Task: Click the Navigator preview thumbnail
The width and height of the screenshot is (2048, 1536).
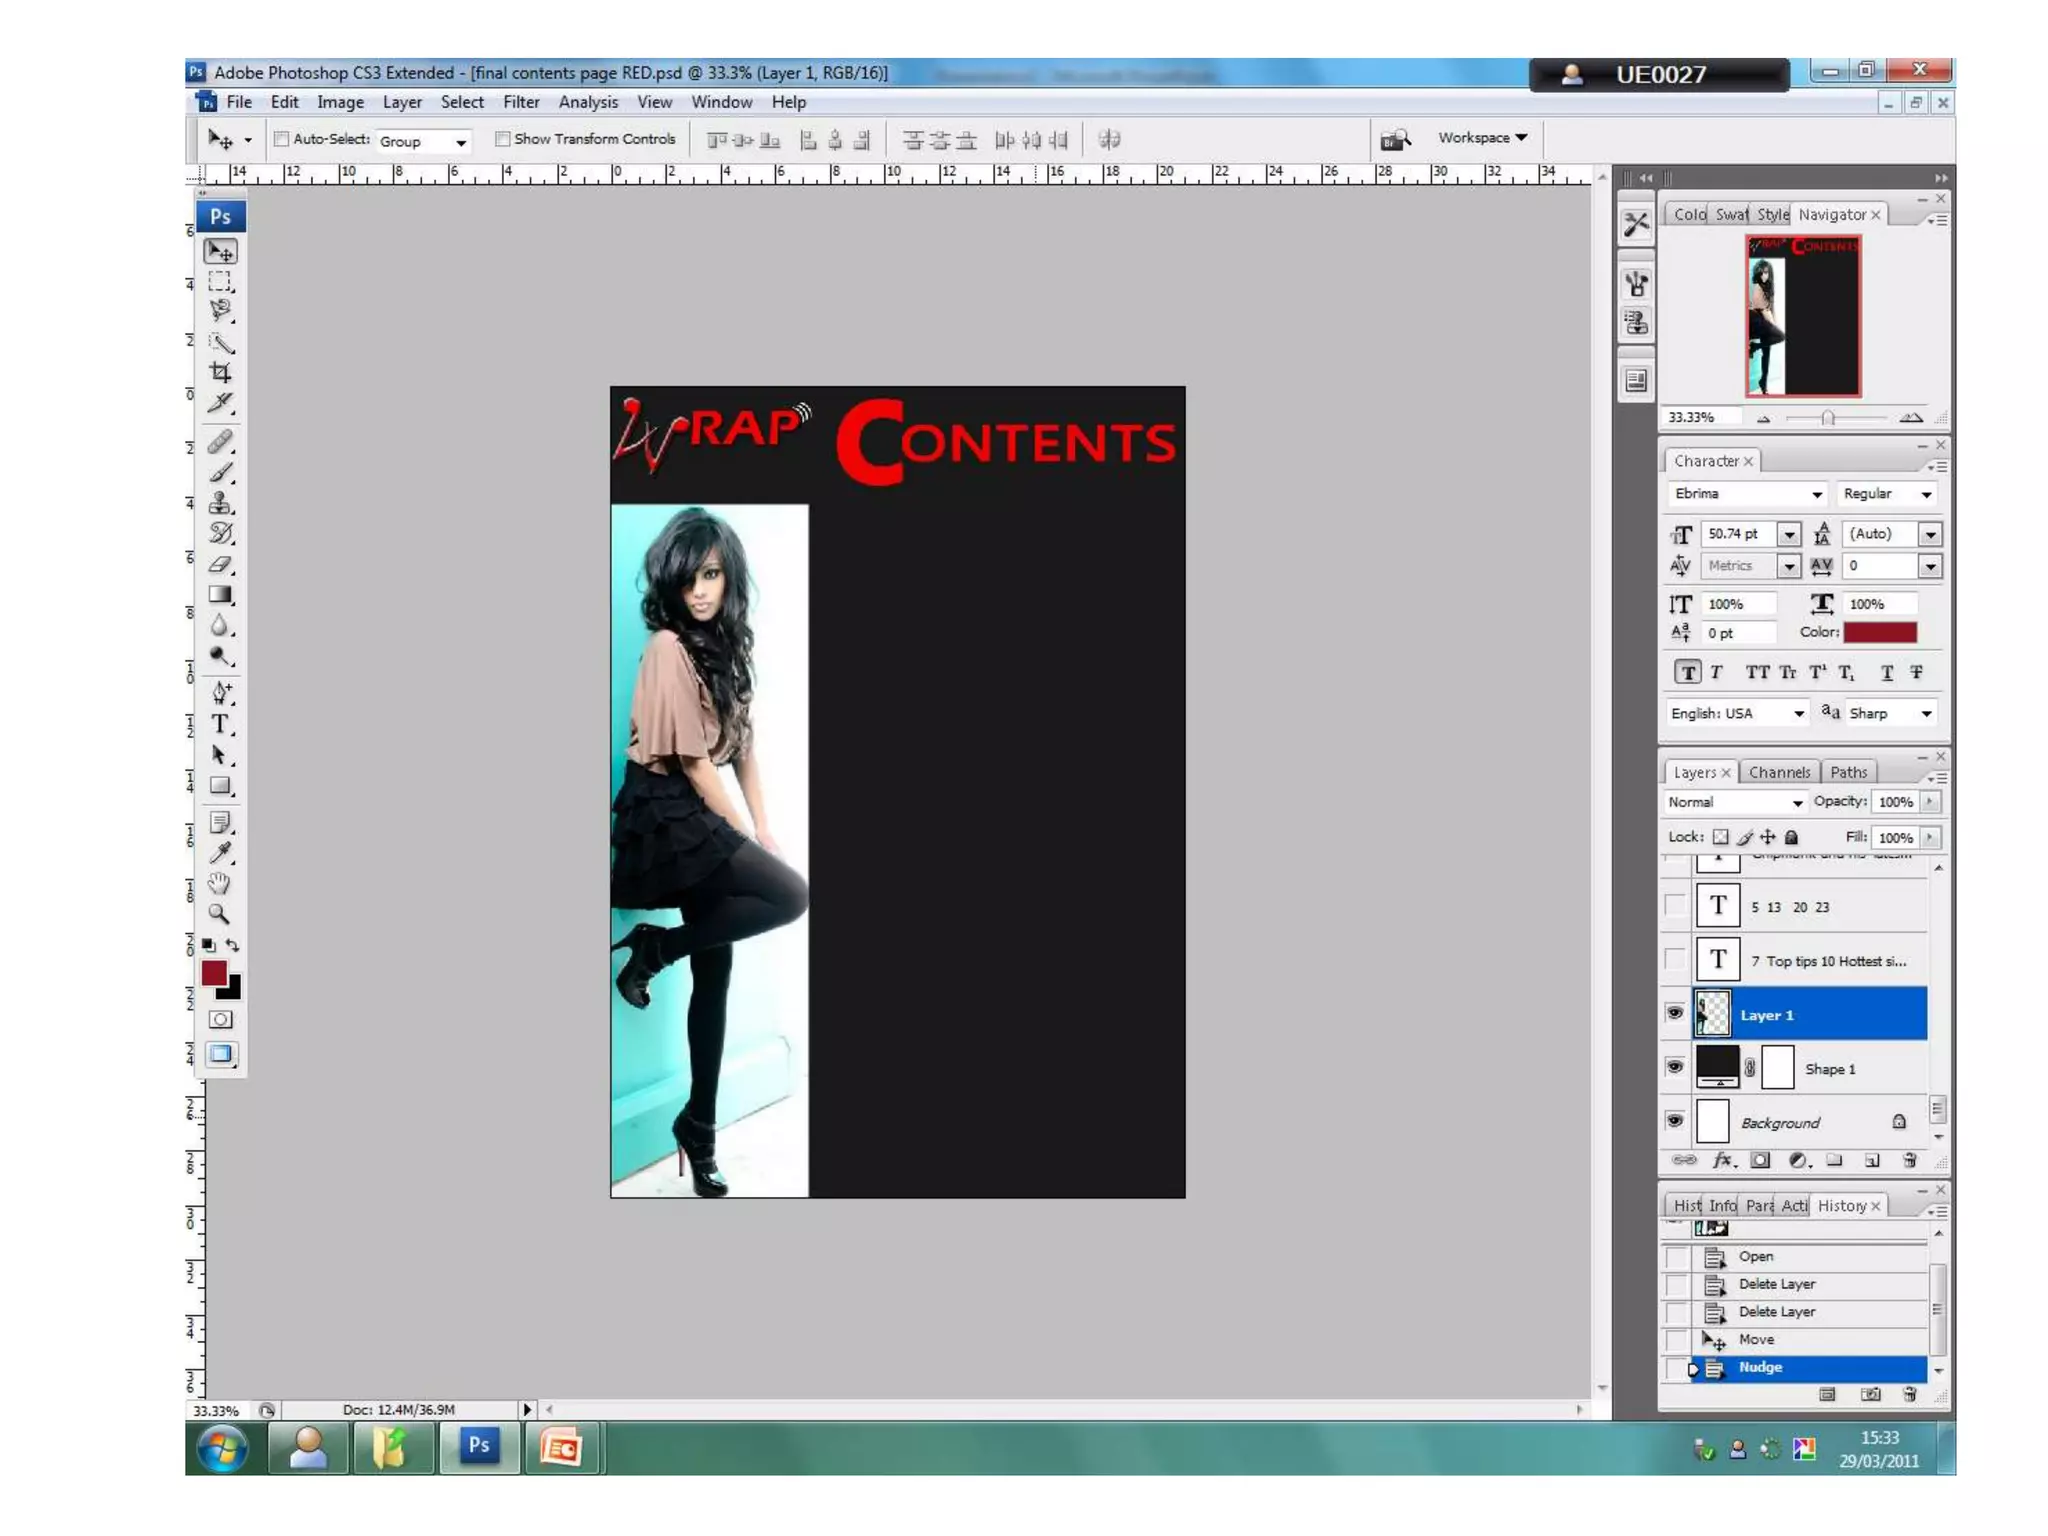Action: tap(1803, 316)
